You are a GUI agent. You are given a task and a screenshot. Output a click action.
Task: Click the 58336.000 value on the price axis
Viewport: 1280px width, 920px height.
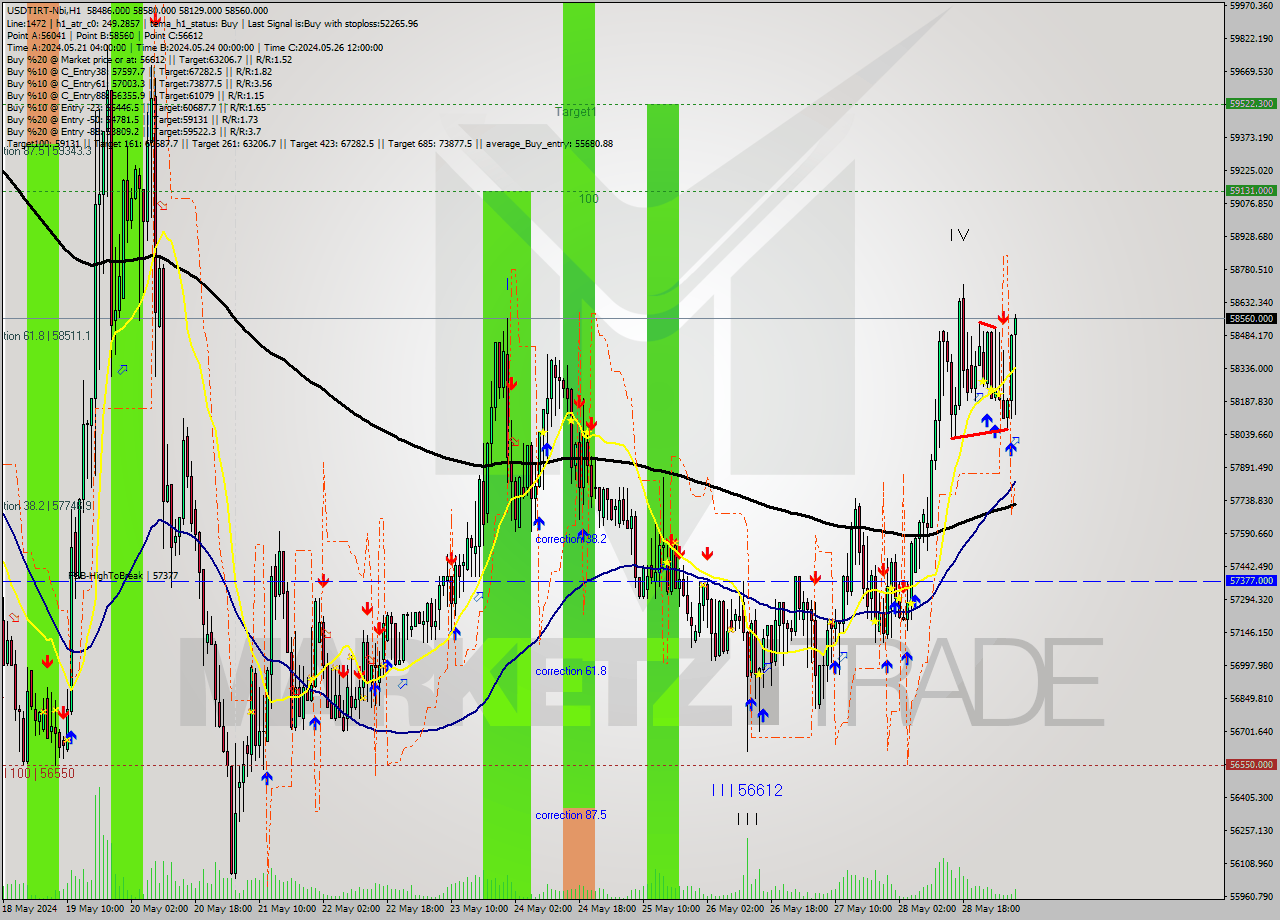pyautogui.click(x=1251, y=368)
